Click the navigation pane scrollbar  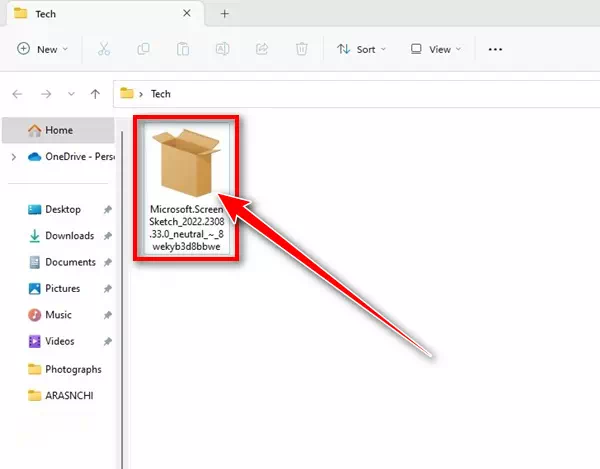122,300
